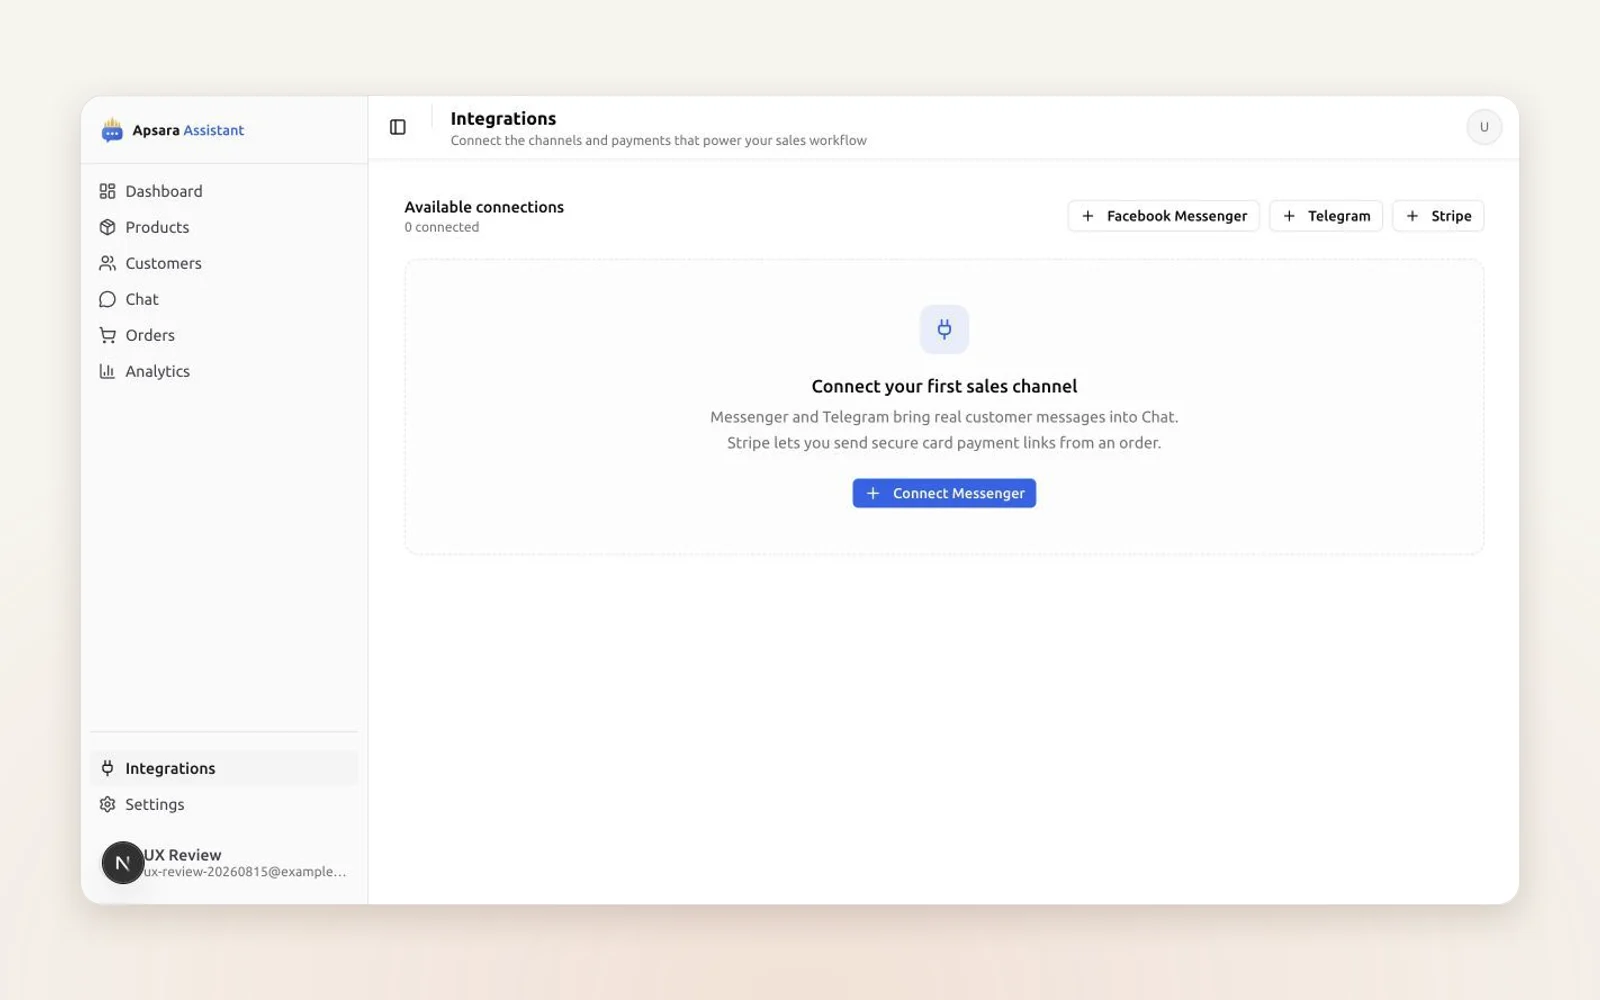Click the Chat bubble icon
This screenshot has height=1000, width=1600.
tap(107, 299)
